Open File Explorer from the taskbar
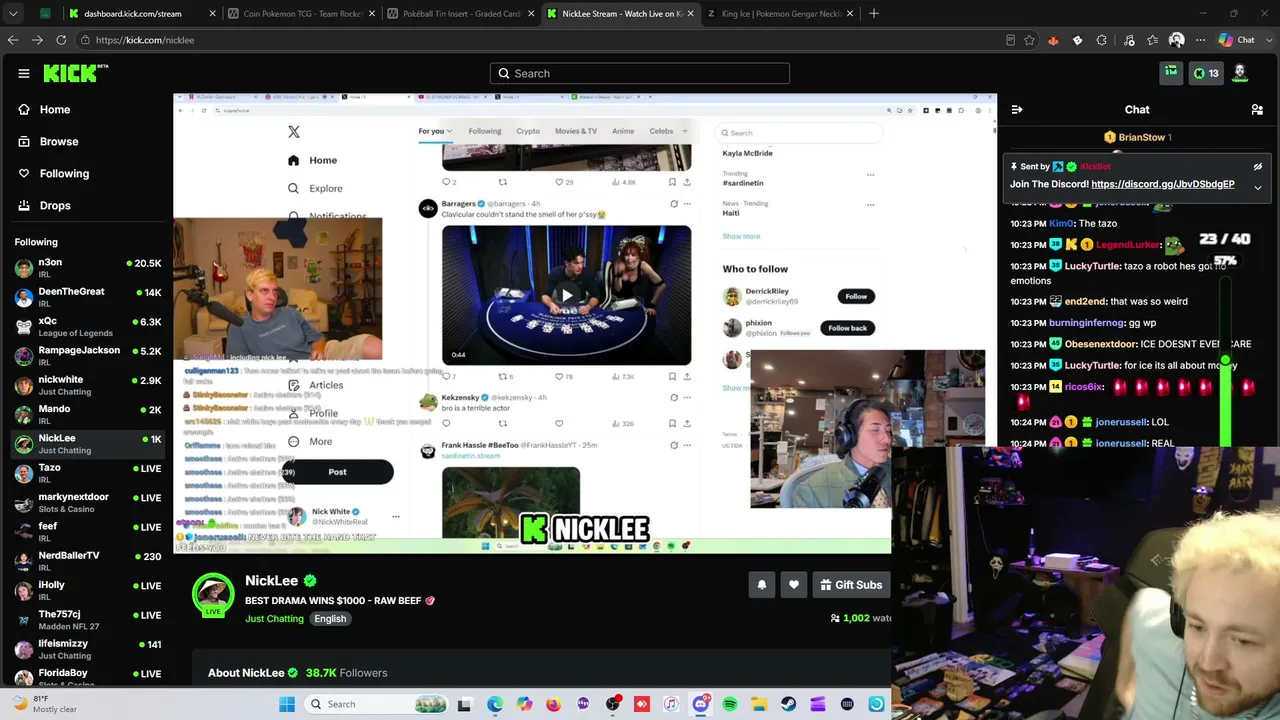 759,704
